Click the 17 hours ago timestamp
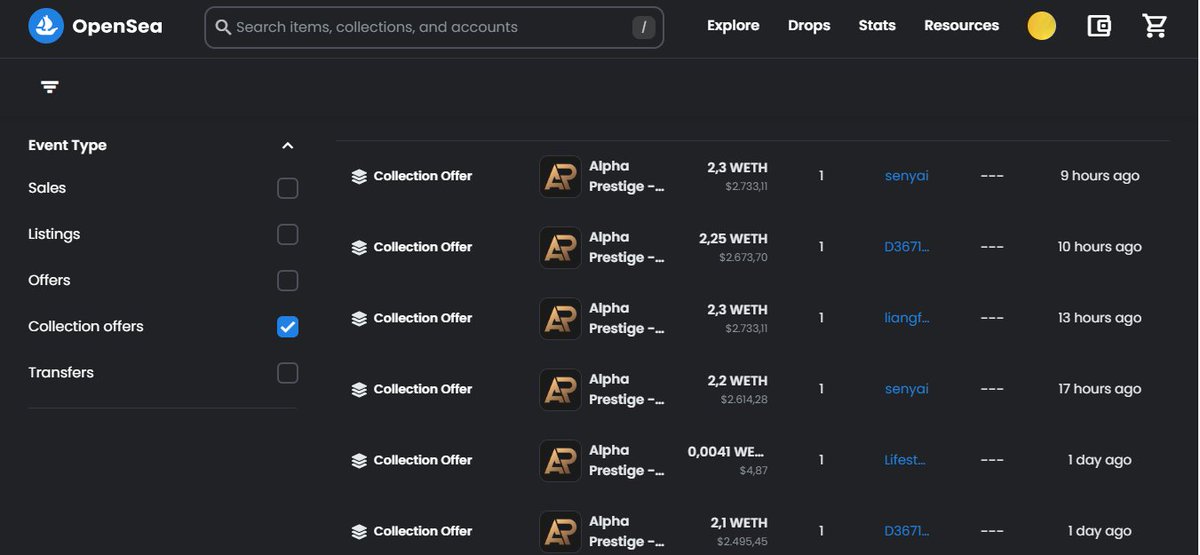 [1100, 389]
